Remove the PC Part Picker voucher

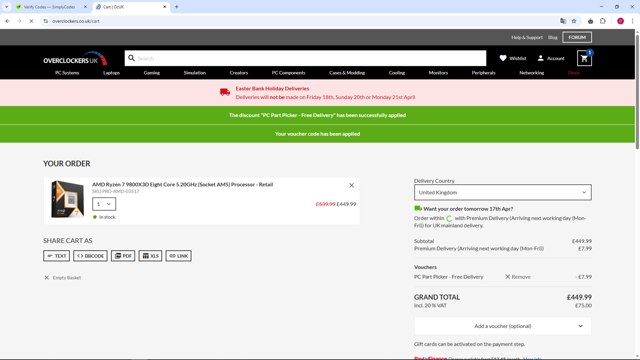pyautogui.click(x=518, y=277)
